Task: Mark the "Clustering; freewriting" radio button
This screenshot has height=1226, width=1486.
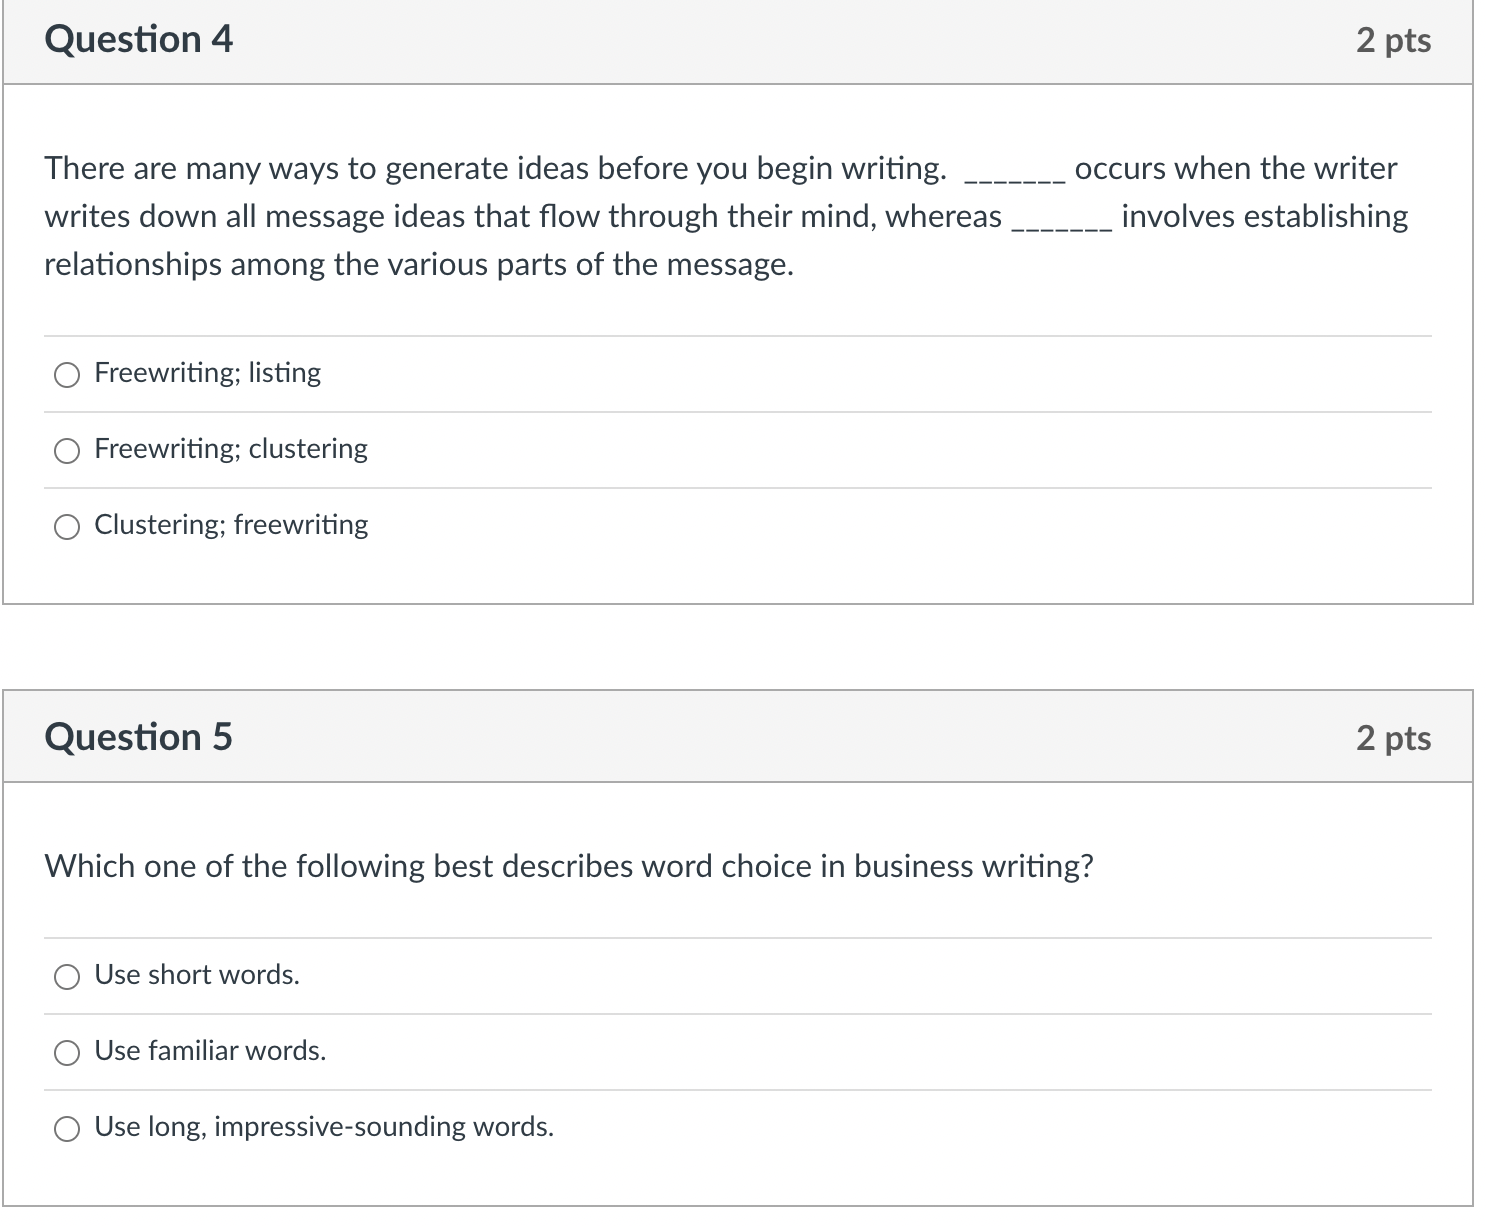Action: [x=67, y=527]
